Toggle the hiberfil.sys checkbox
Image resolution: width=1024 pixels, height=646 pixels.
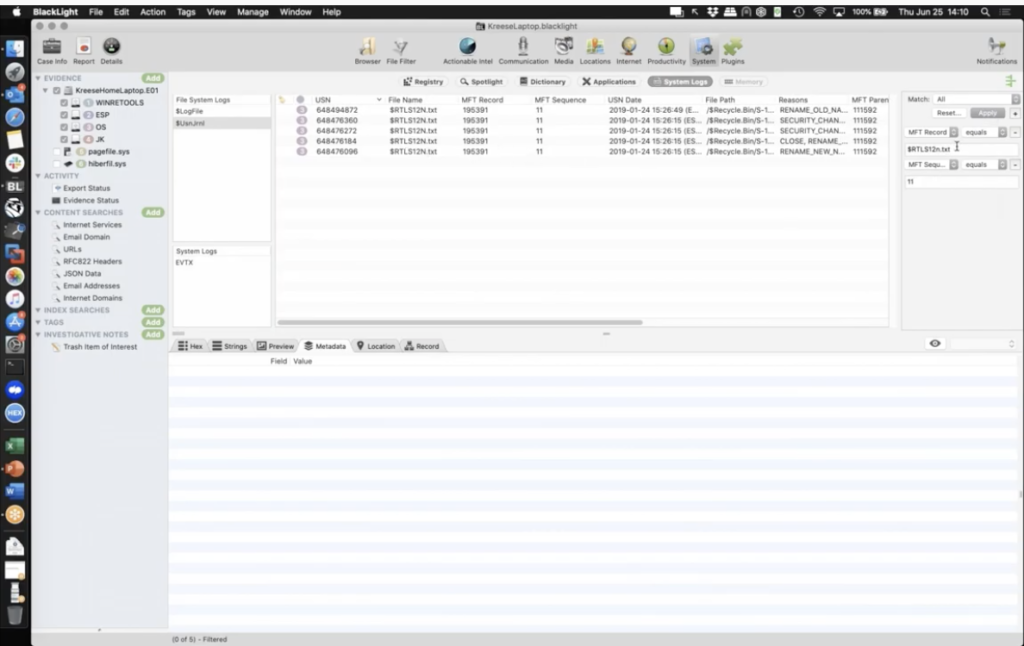point(57,164)
